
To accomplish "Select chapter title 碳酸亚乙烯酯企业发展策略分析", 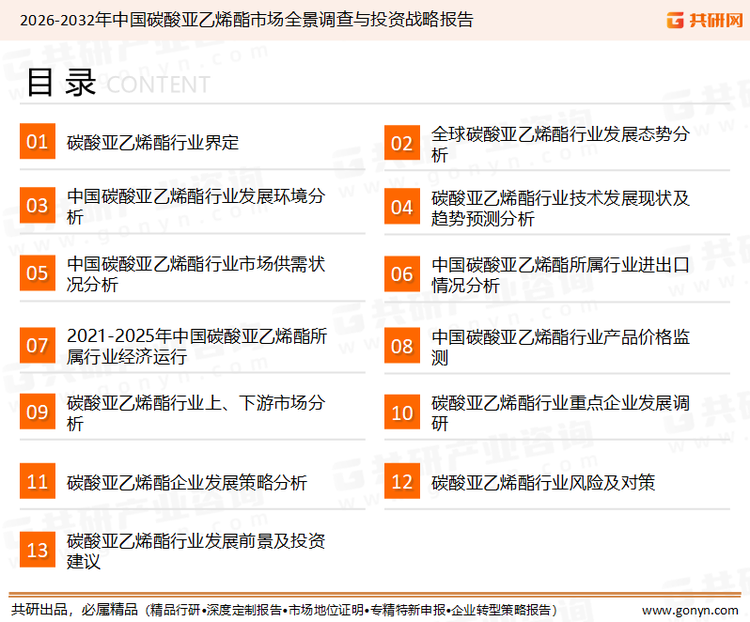I will click(187, 482).
